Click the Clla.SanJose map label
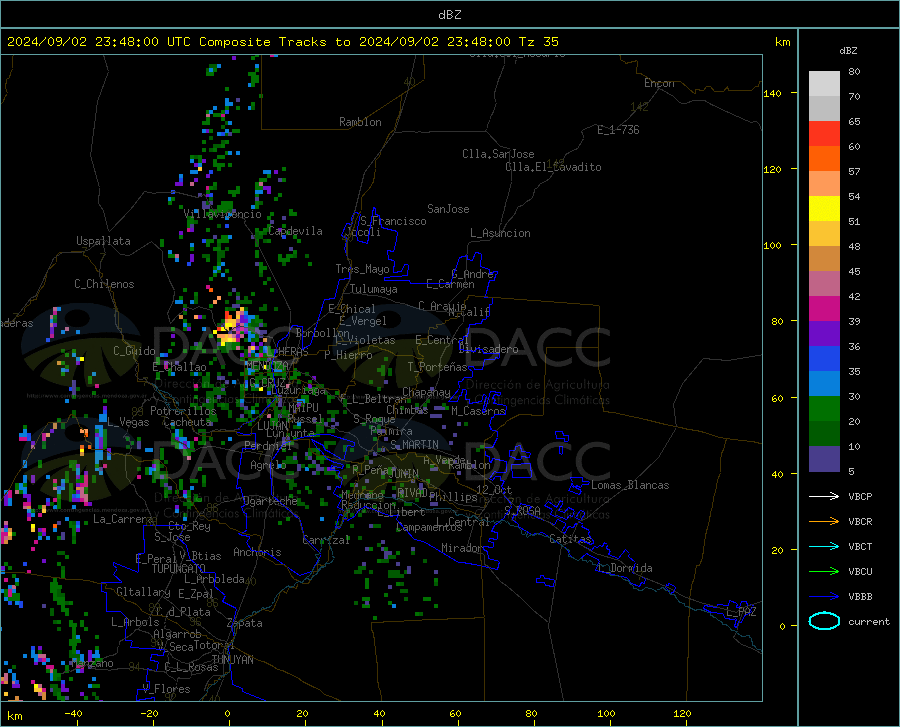This screenshot has width=900, height=727. pyautogui.click(x=498, y=154)
